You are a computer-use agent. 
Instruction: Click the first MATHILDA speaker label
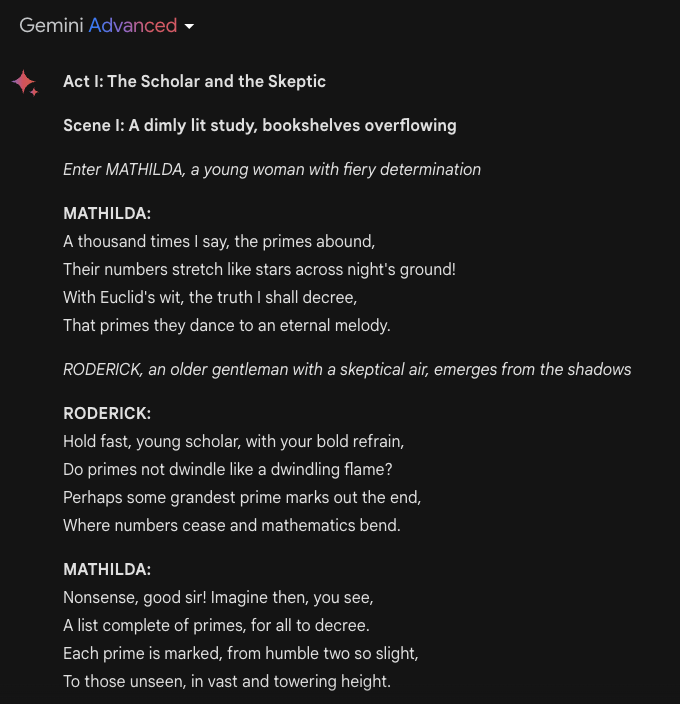(x=107, y=213)
